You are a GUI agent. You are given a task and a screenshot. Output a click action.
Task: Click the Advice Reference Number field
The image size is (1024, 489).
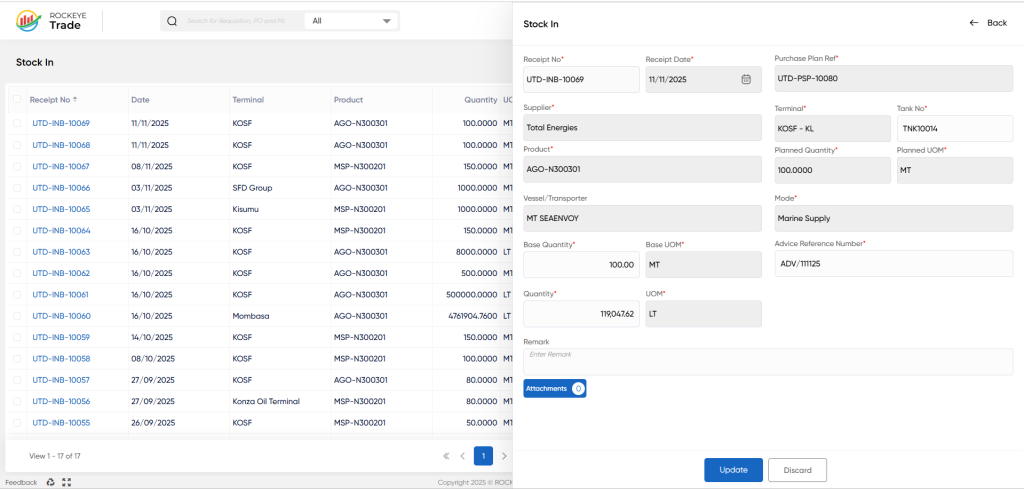coord(893,264)
